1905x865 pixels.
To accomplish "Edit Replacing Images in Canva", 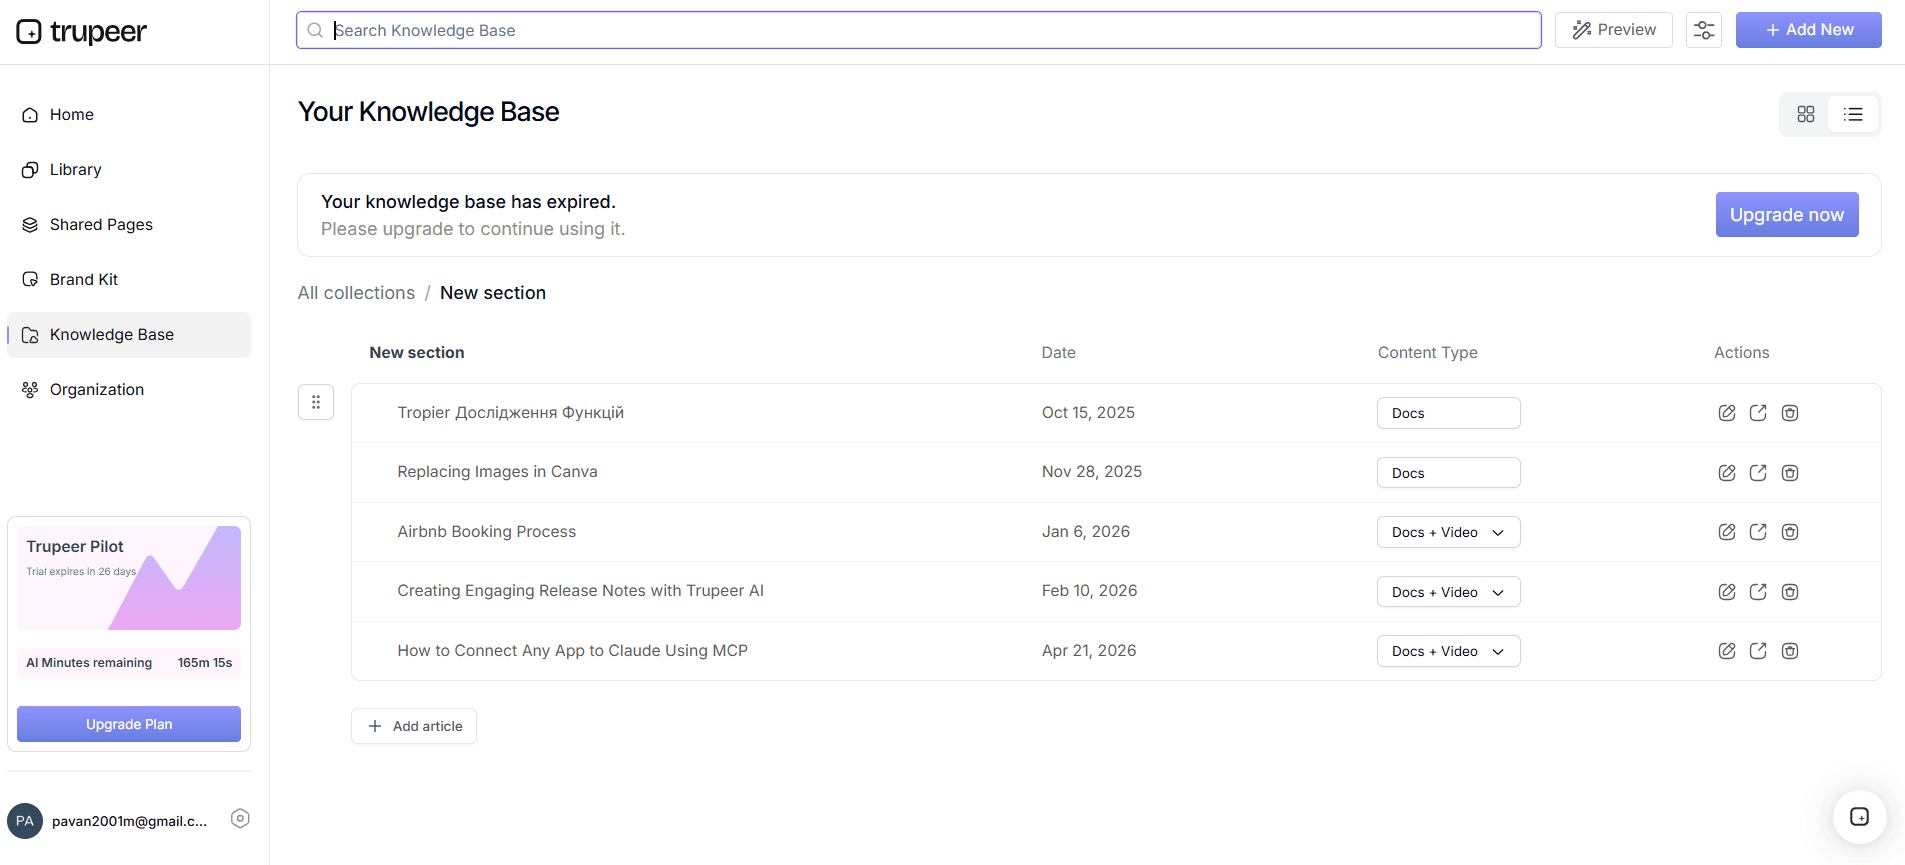I will click(1727, 473).
